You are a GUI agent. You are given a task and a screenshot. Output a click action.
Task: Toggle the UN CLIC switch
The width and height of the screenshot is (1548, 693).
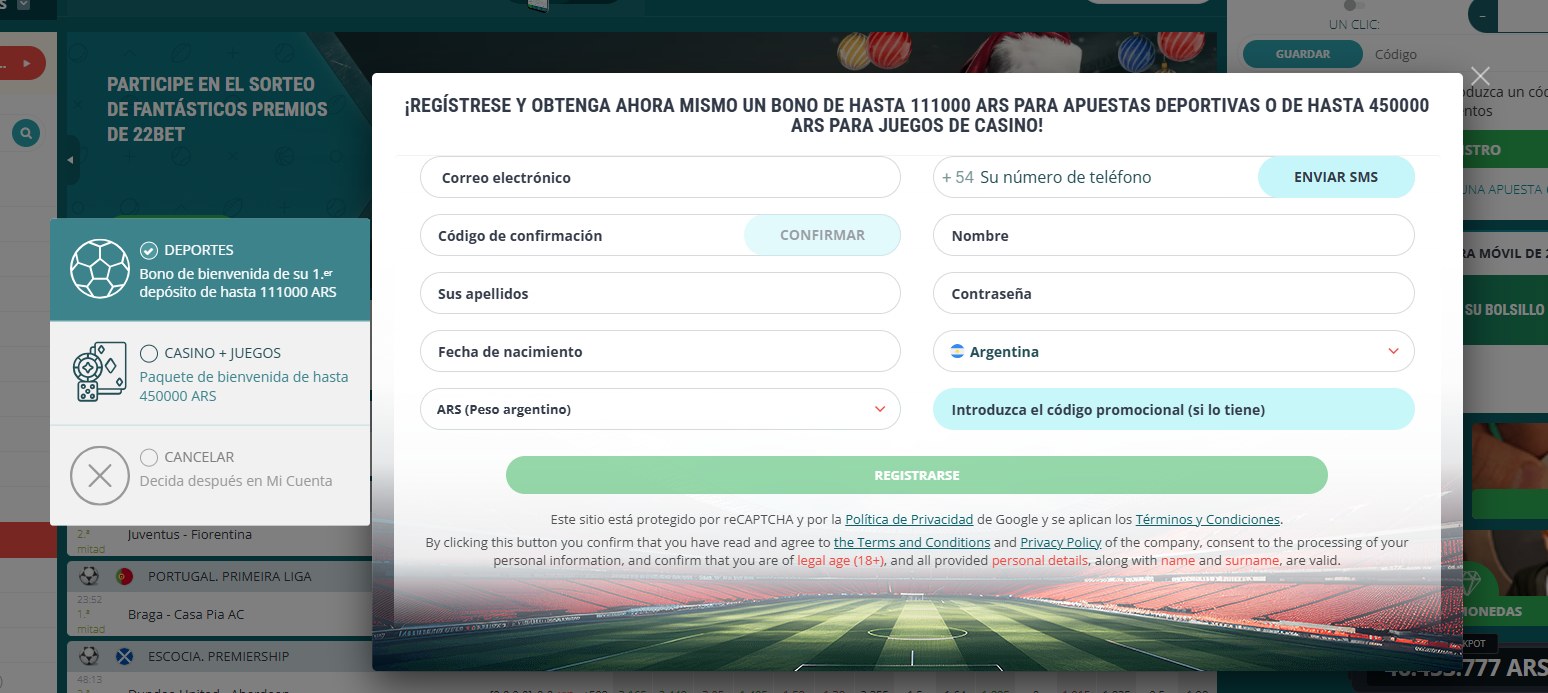click(x=1353, y=6)
